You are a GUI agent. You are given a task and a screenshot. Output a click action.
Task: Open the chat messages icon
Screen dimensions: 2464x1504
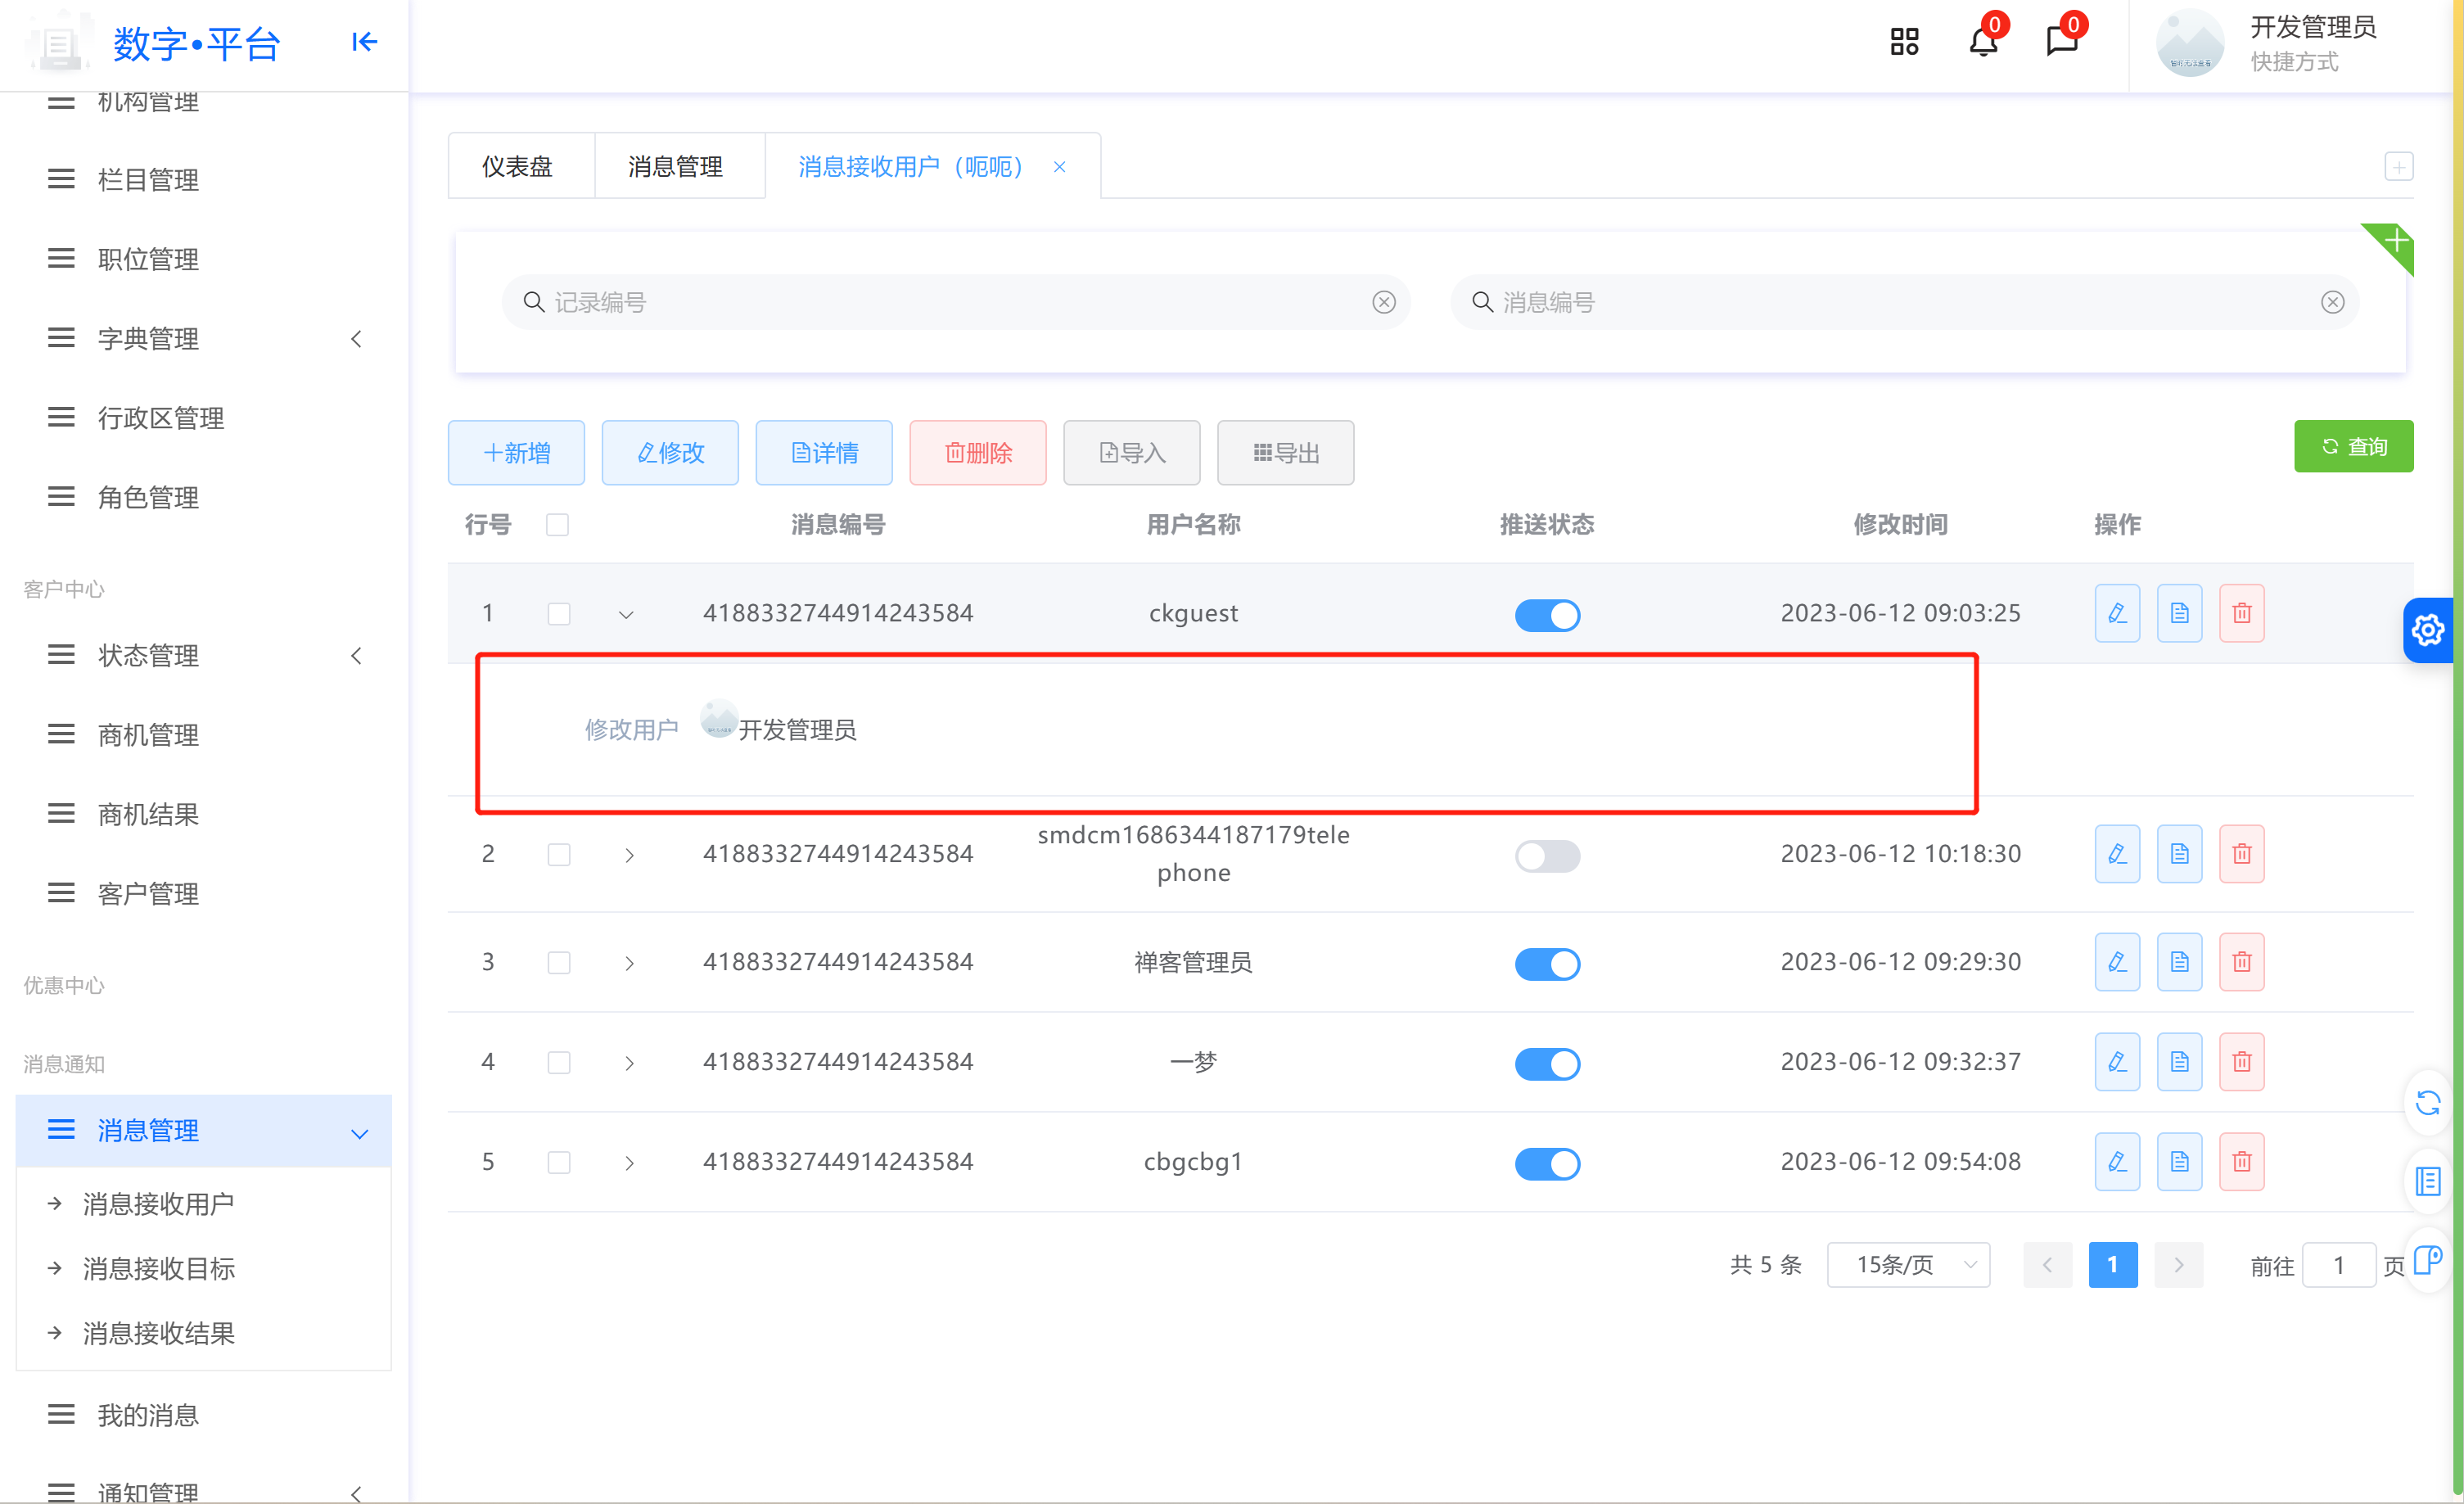click(2061, 42)
